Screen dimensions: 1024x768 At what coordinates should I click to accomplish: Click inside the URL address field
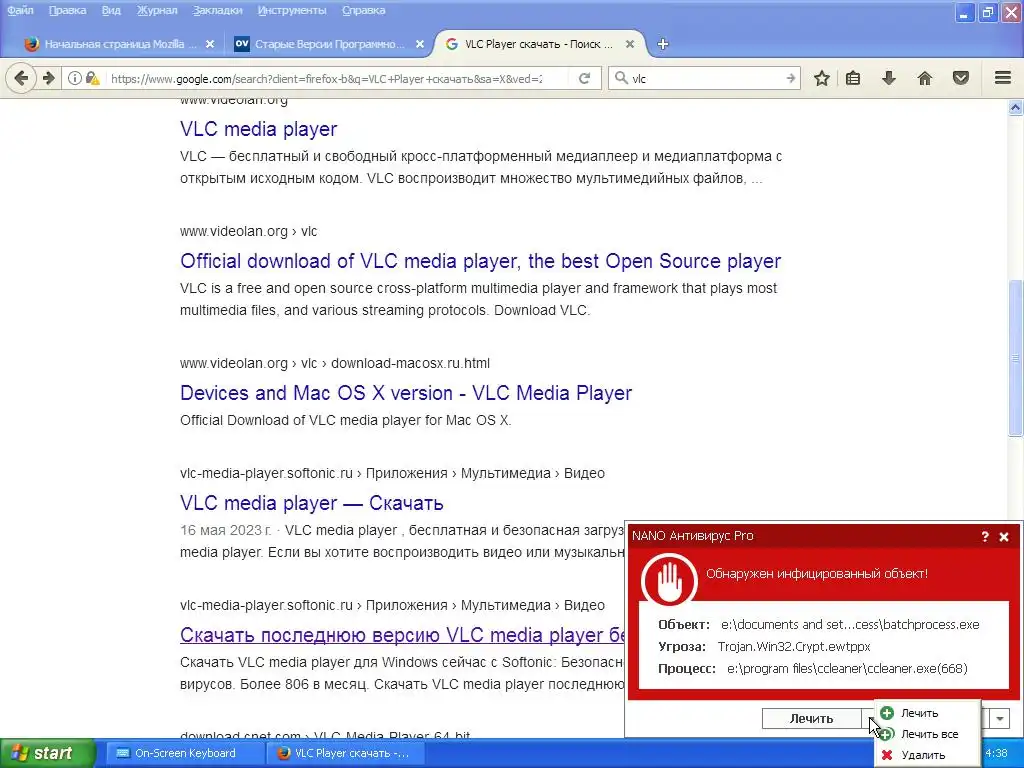tap(327, 78)
